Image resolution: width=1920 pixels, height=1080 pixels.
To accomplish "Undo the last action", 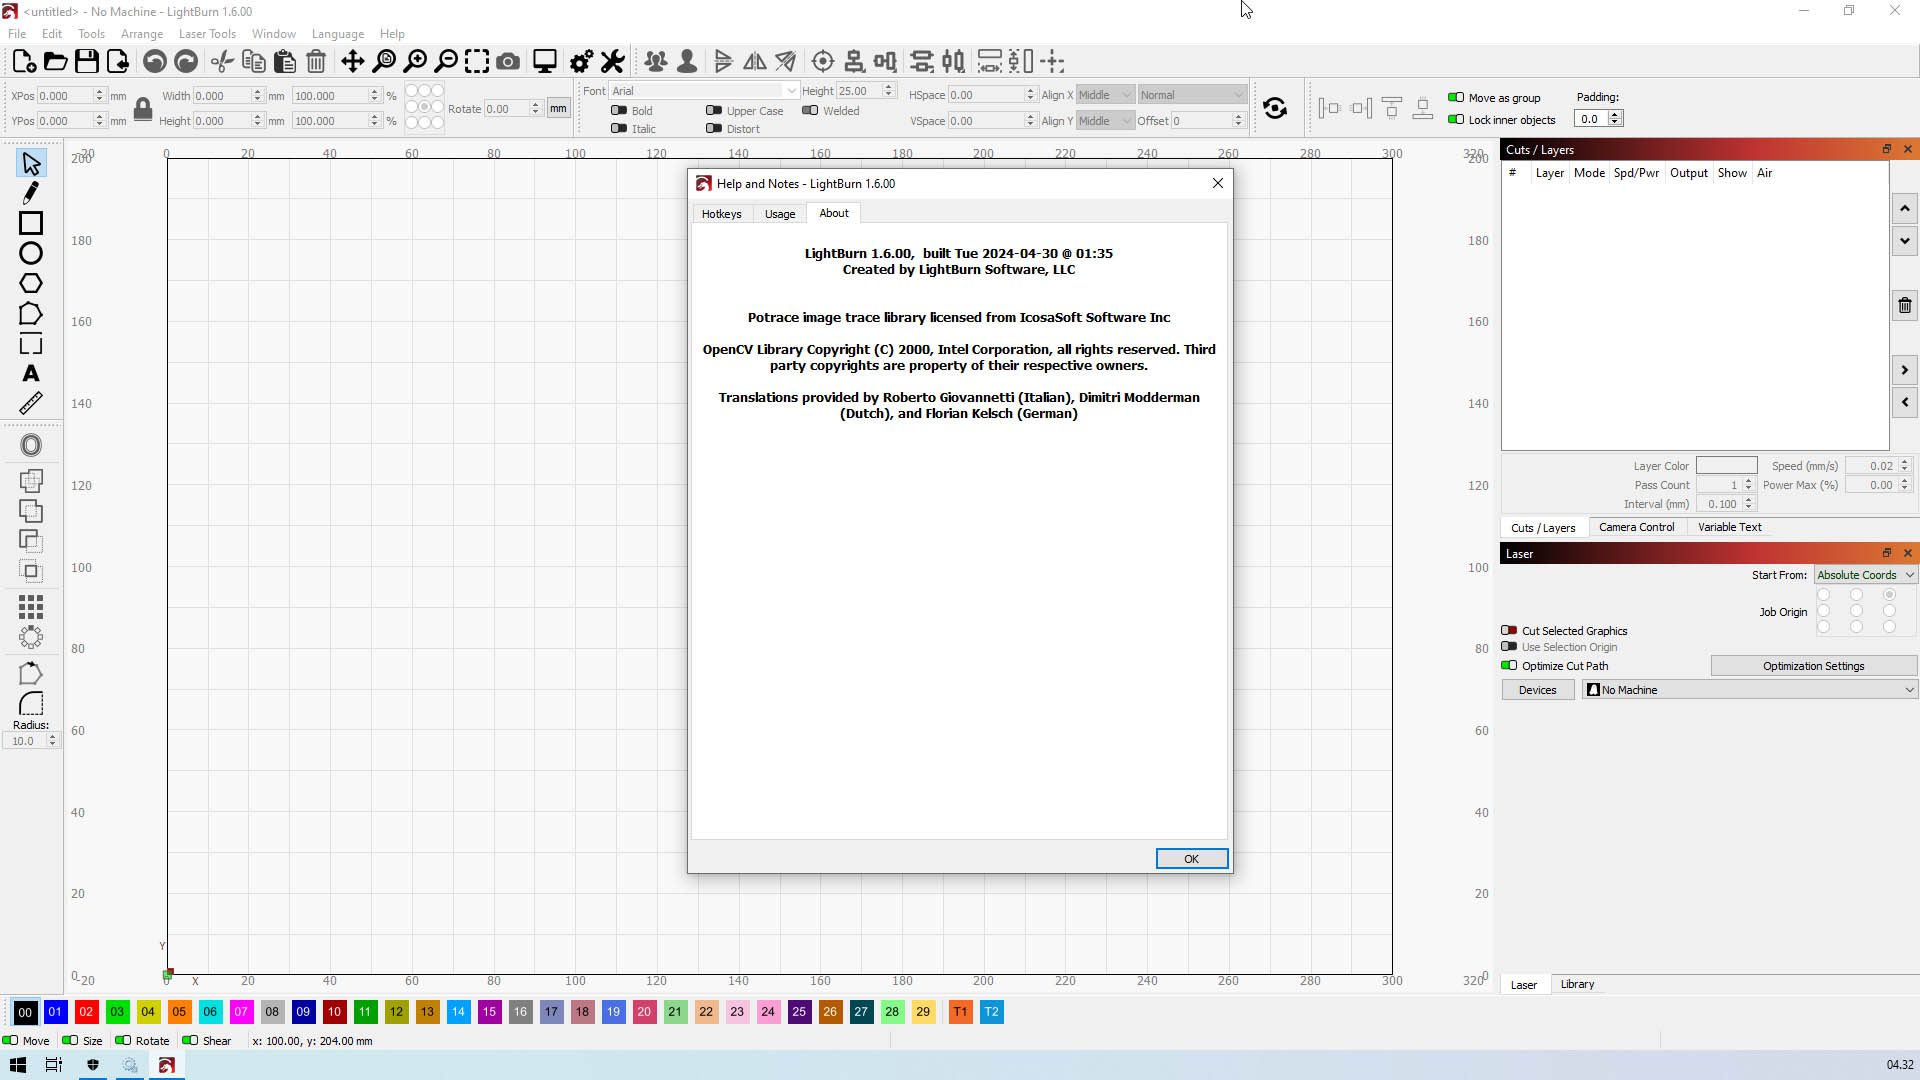I will pos(154,62).
